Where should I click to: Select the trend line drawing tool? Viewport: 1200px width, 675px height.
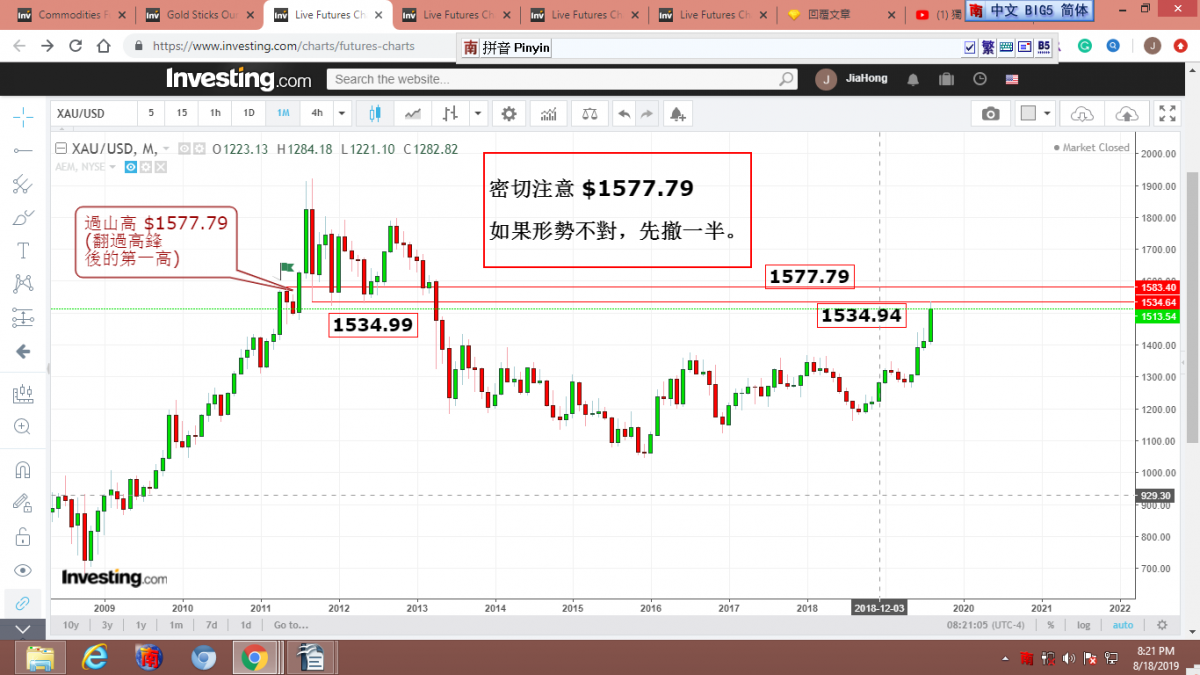[22, 150]
